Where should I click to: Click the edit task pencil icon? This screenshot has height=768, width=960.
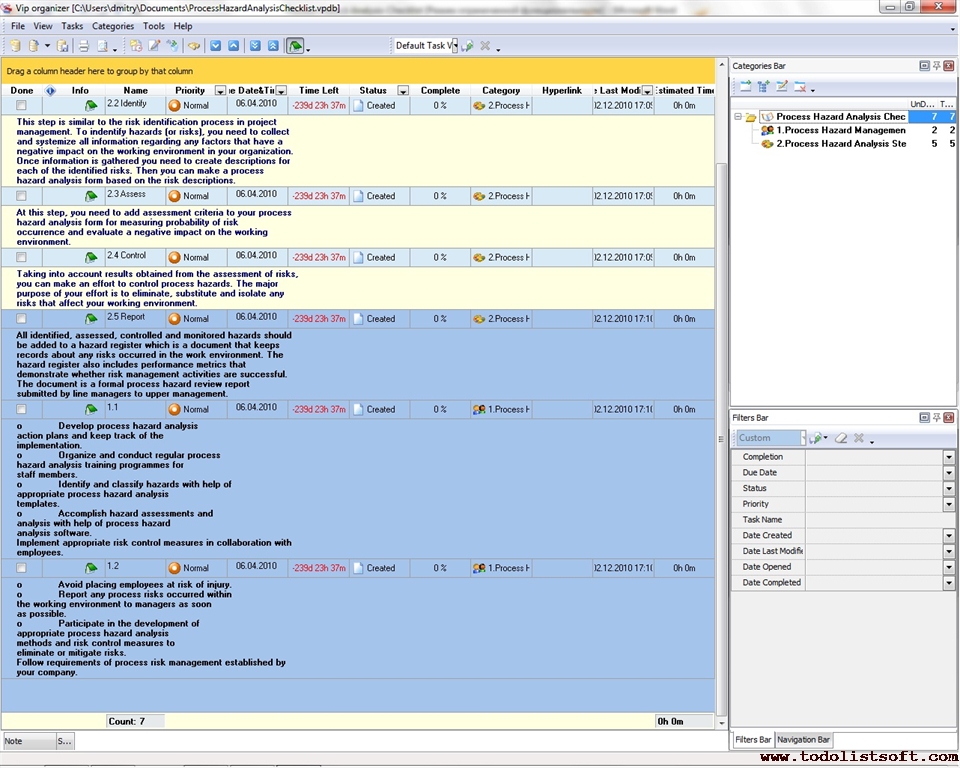154,46
